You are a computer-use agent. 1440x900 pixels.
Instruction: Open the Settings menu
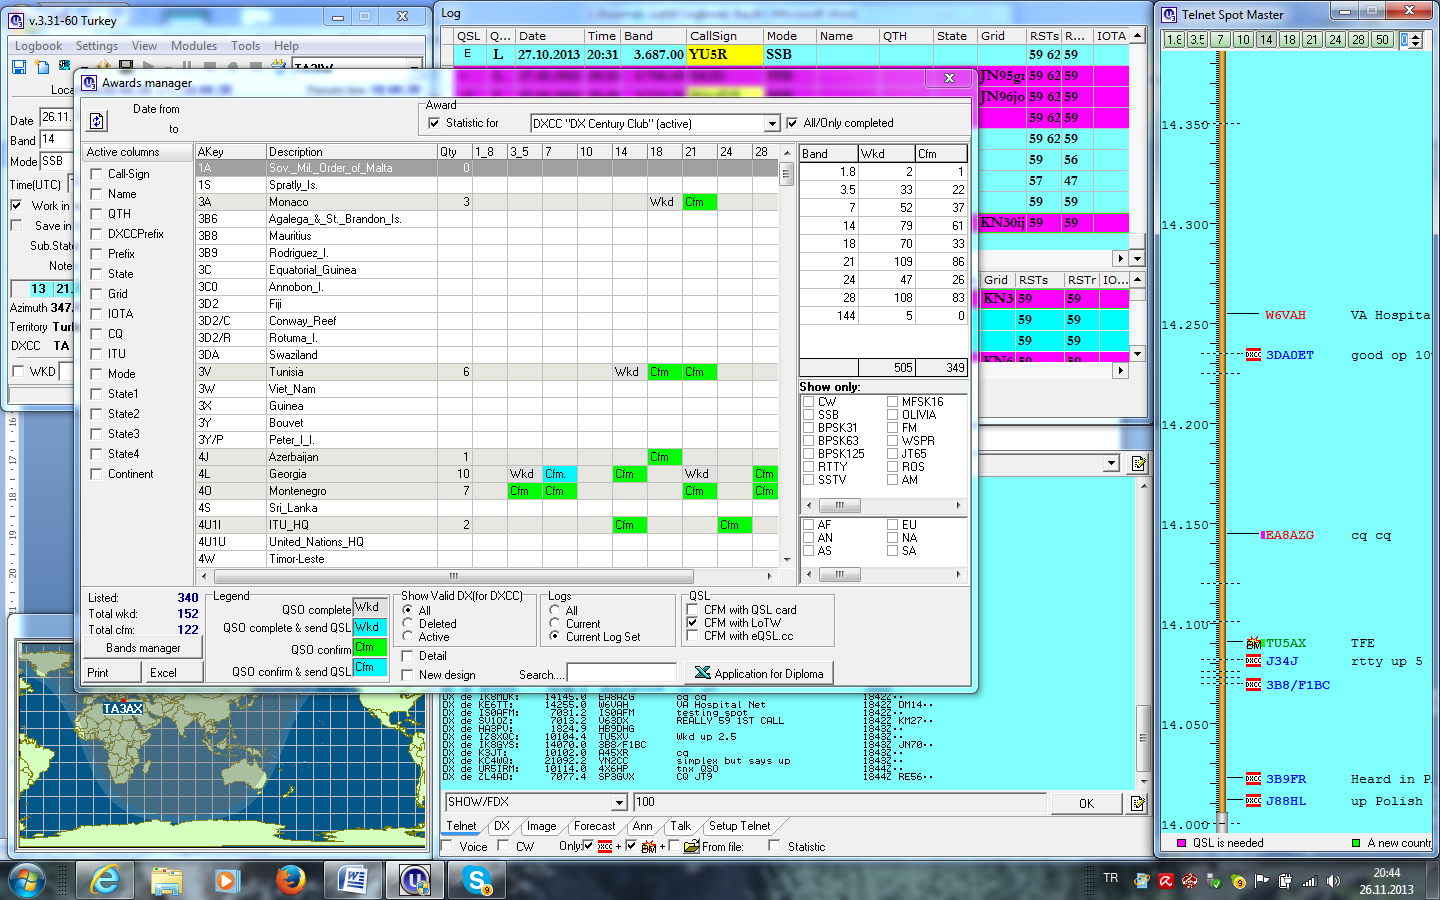pyautogui.click(x=97, y=46)
